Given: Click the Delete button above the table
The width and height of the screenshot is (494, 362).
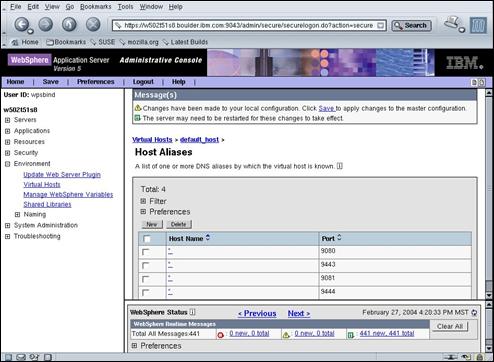Looking at the screenshot, I should point(179,224).
